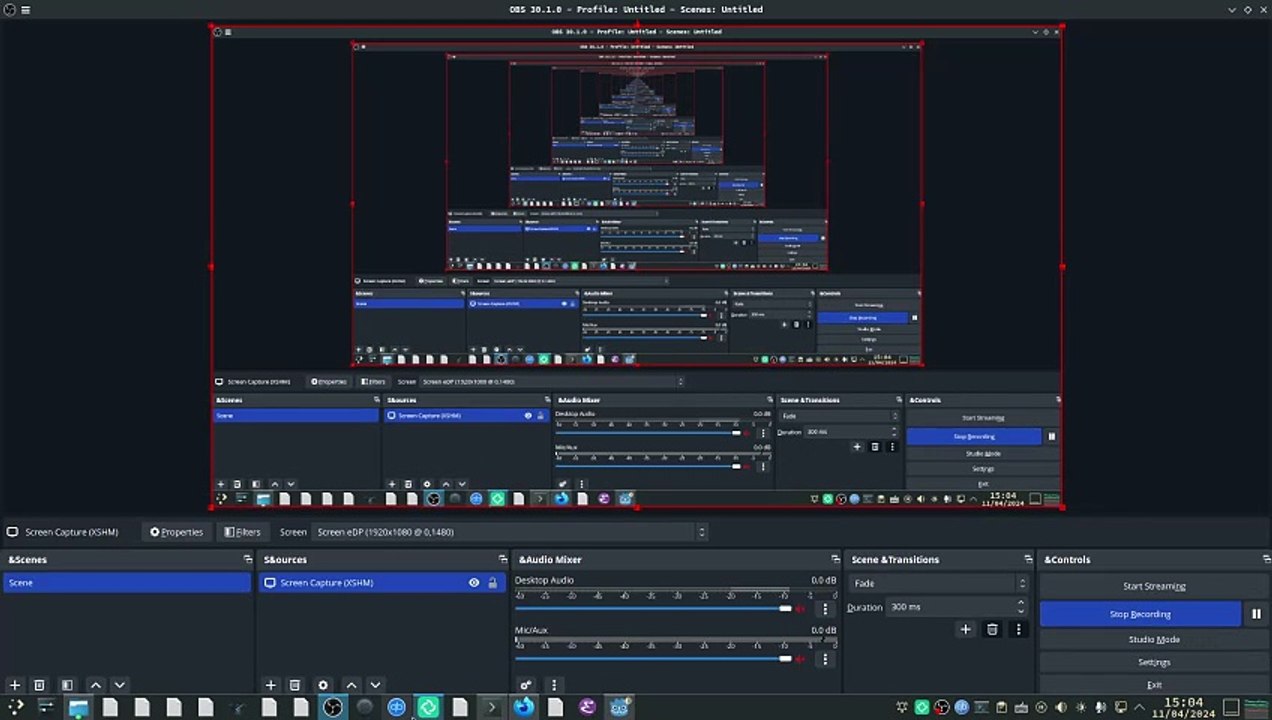Viewport: 1272px width, 720px height.
Task: Adjust Mic/Aux volume slider
Action: coord(655,659)
